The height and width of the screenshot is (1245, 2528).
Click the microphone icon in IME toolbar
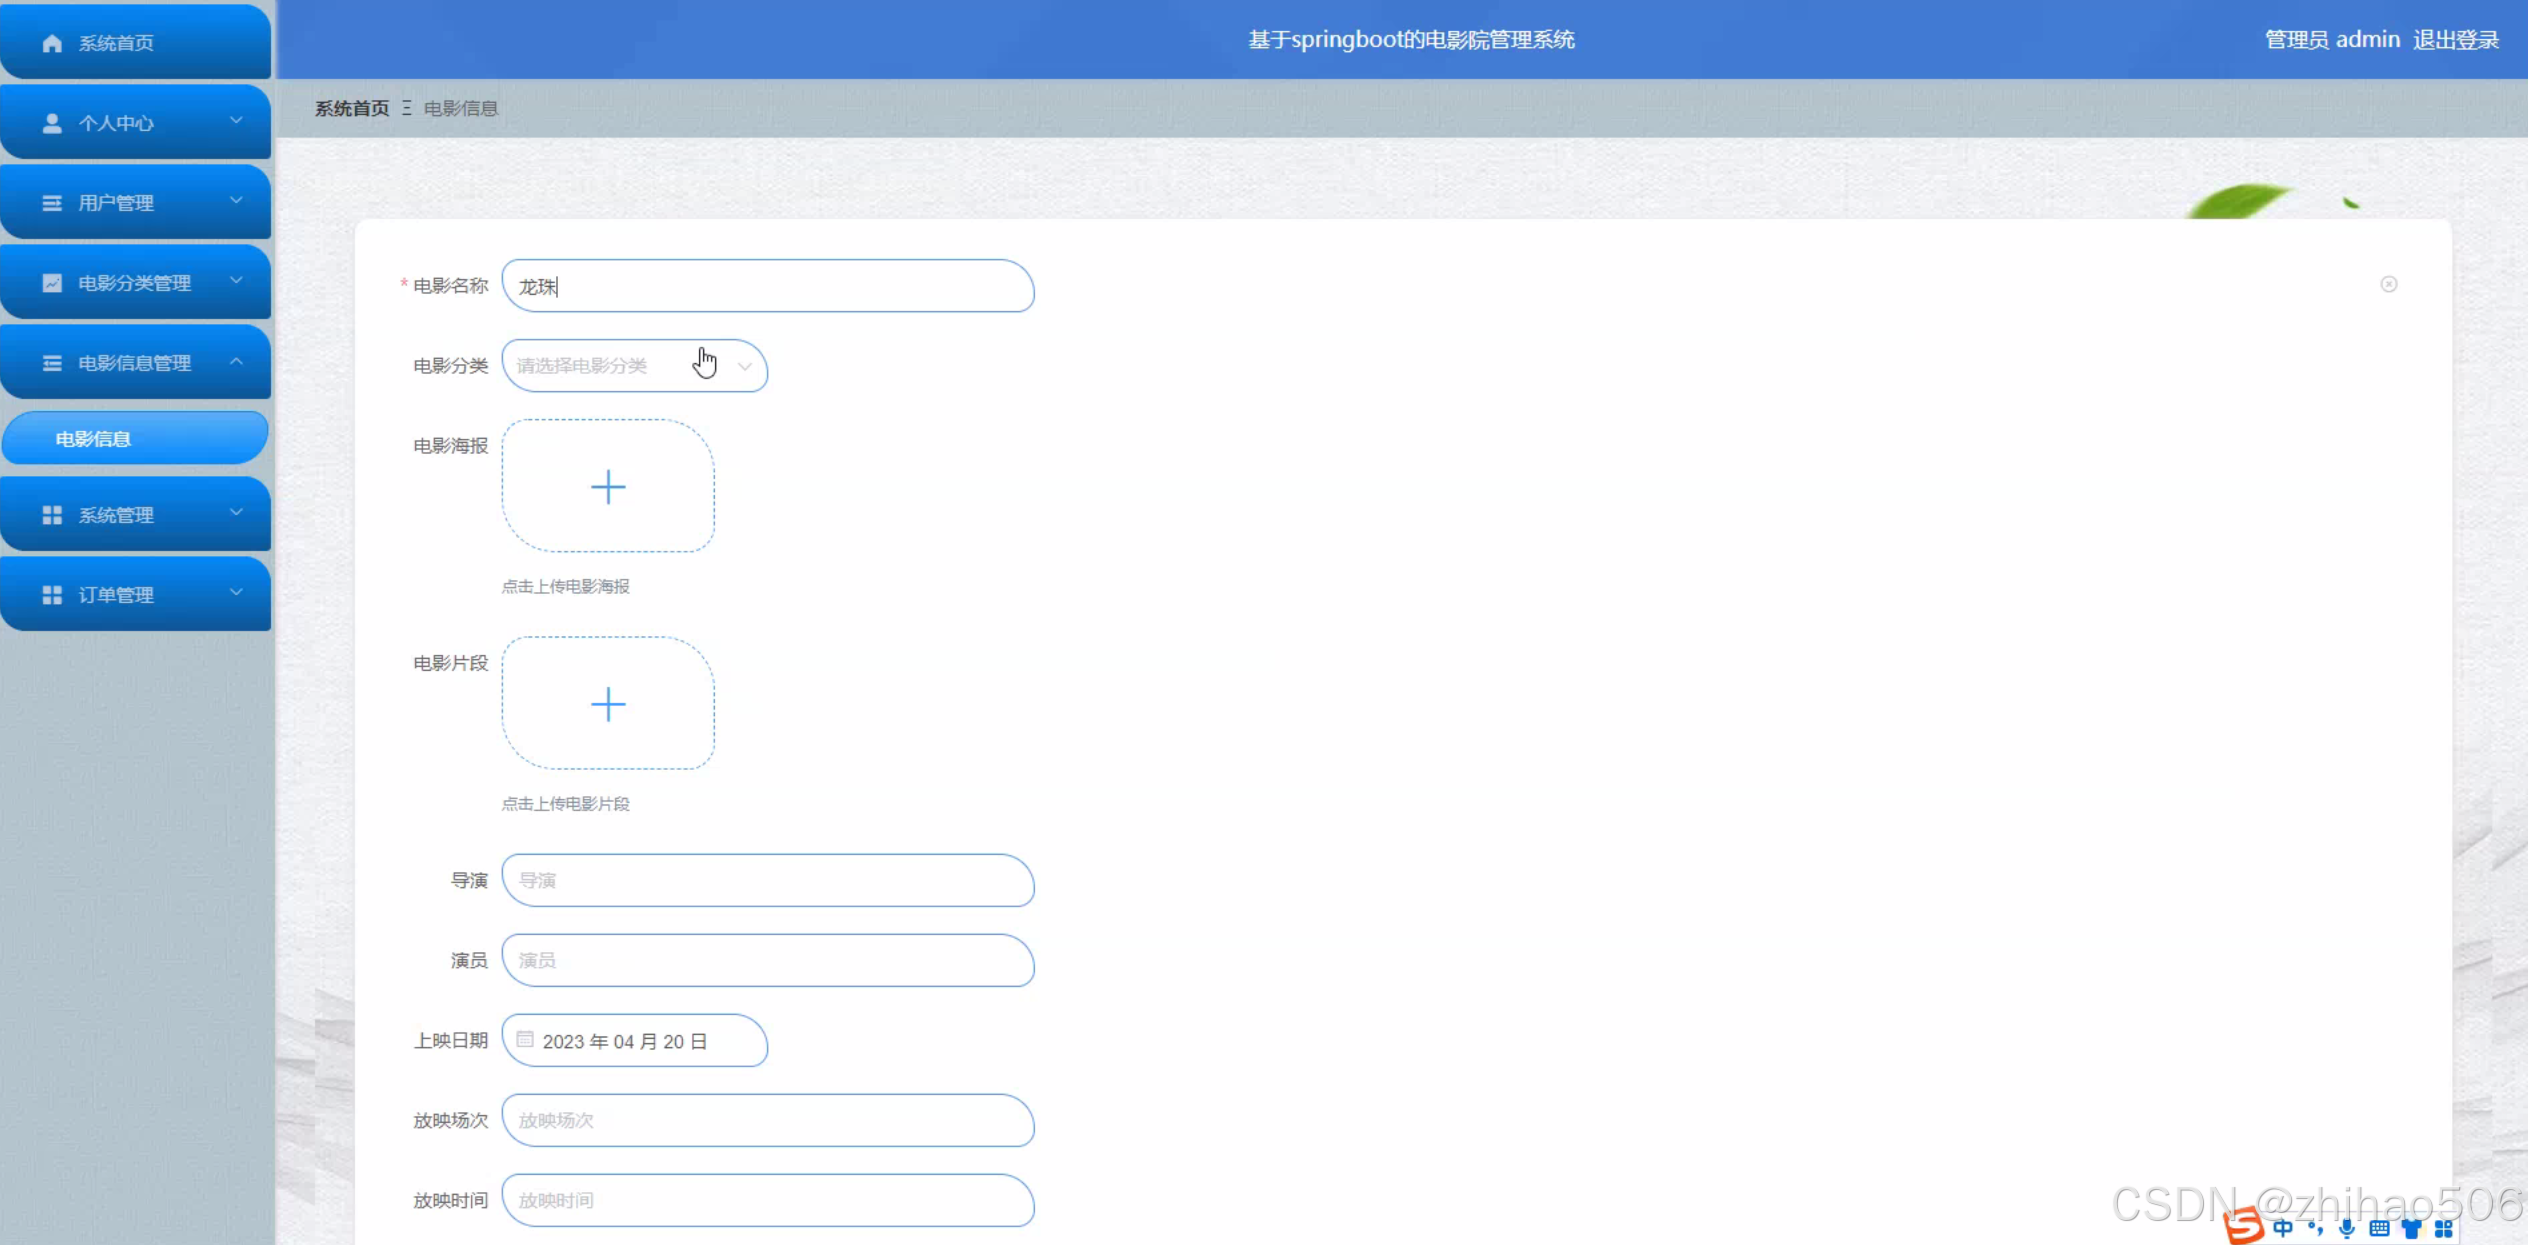click(2347, 1229)
